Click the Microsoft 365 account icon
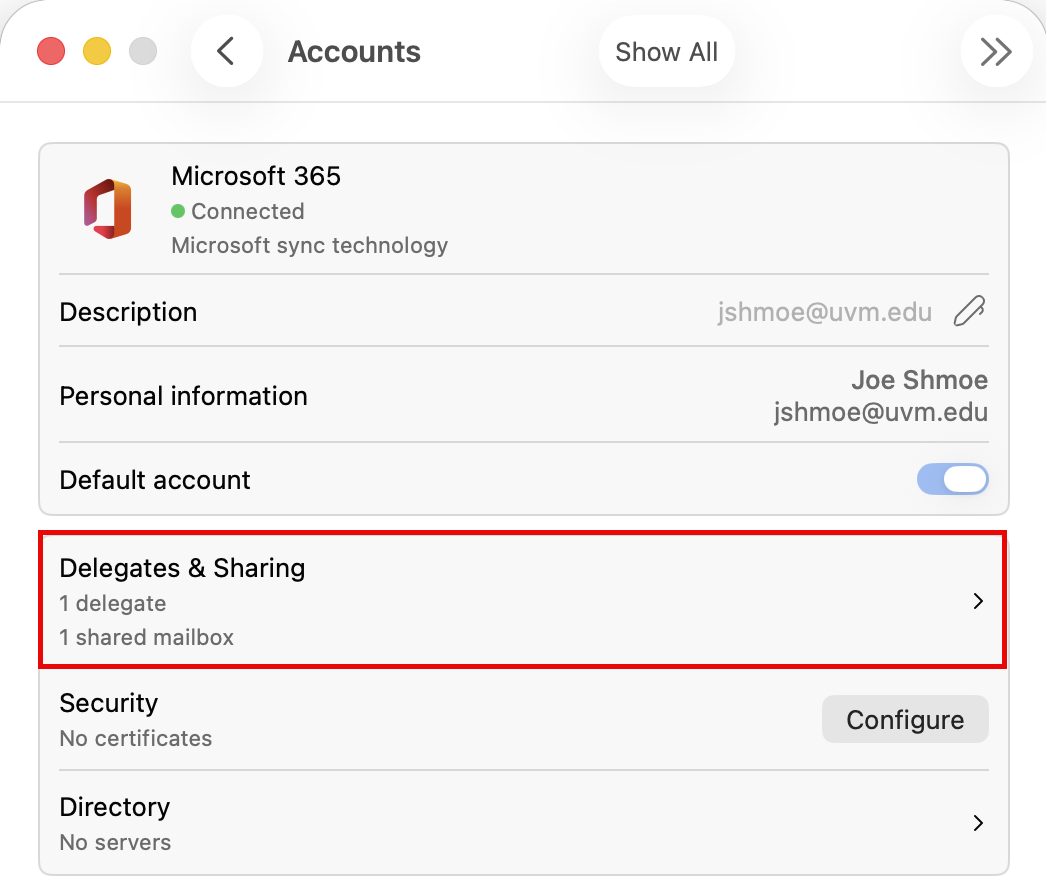Image resolution: width=1046 pixels, height=891 pixels. coord(108,209)
